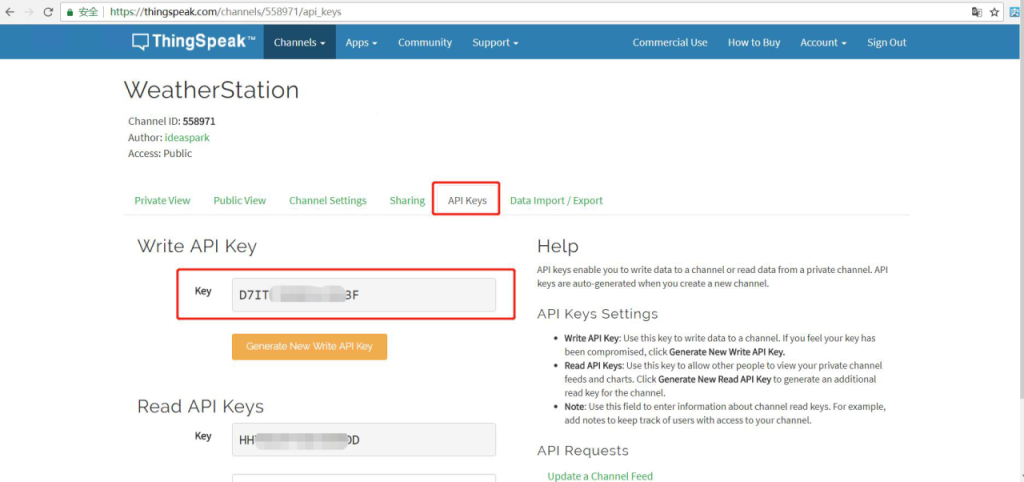This screenshot has width=1024, height=482.
Task: Click the API Keys Settings heading
Action: [598, 314]
